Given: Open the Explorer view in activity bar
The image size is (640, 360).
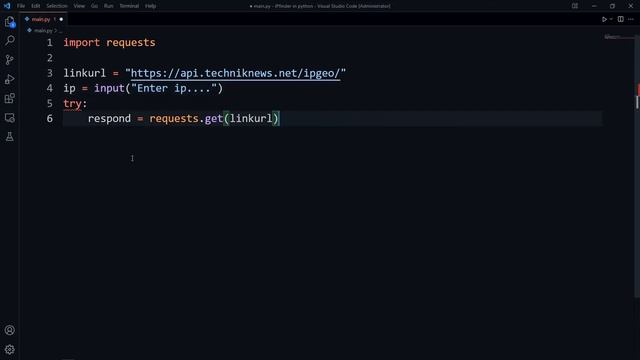Looking at the screenshot, I should tap(10, 21).
